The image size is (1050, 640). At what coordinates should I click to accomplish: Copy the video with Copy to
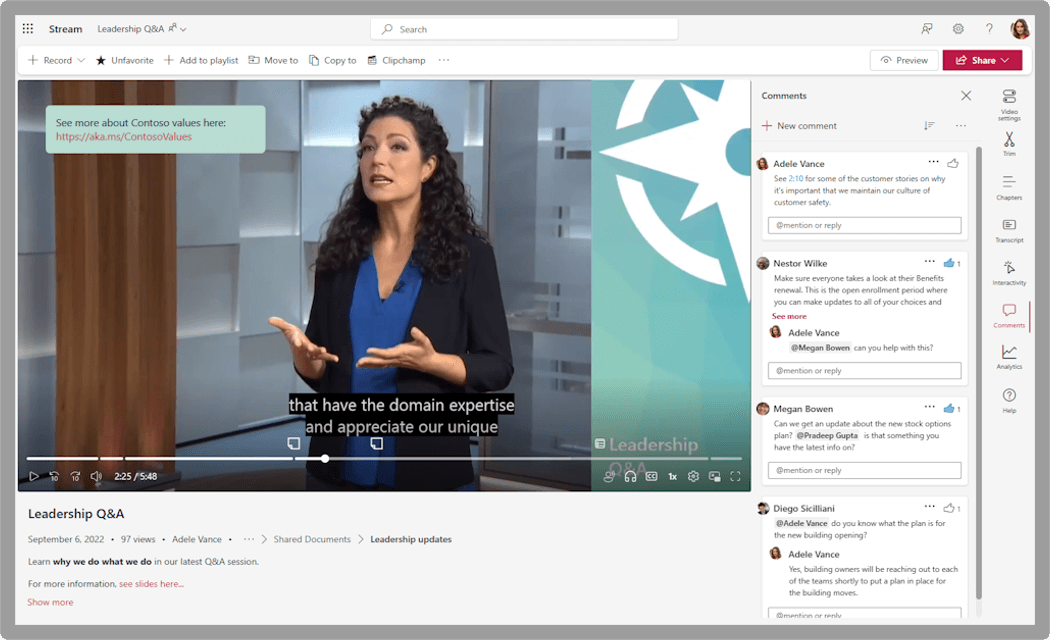(332, 60)
